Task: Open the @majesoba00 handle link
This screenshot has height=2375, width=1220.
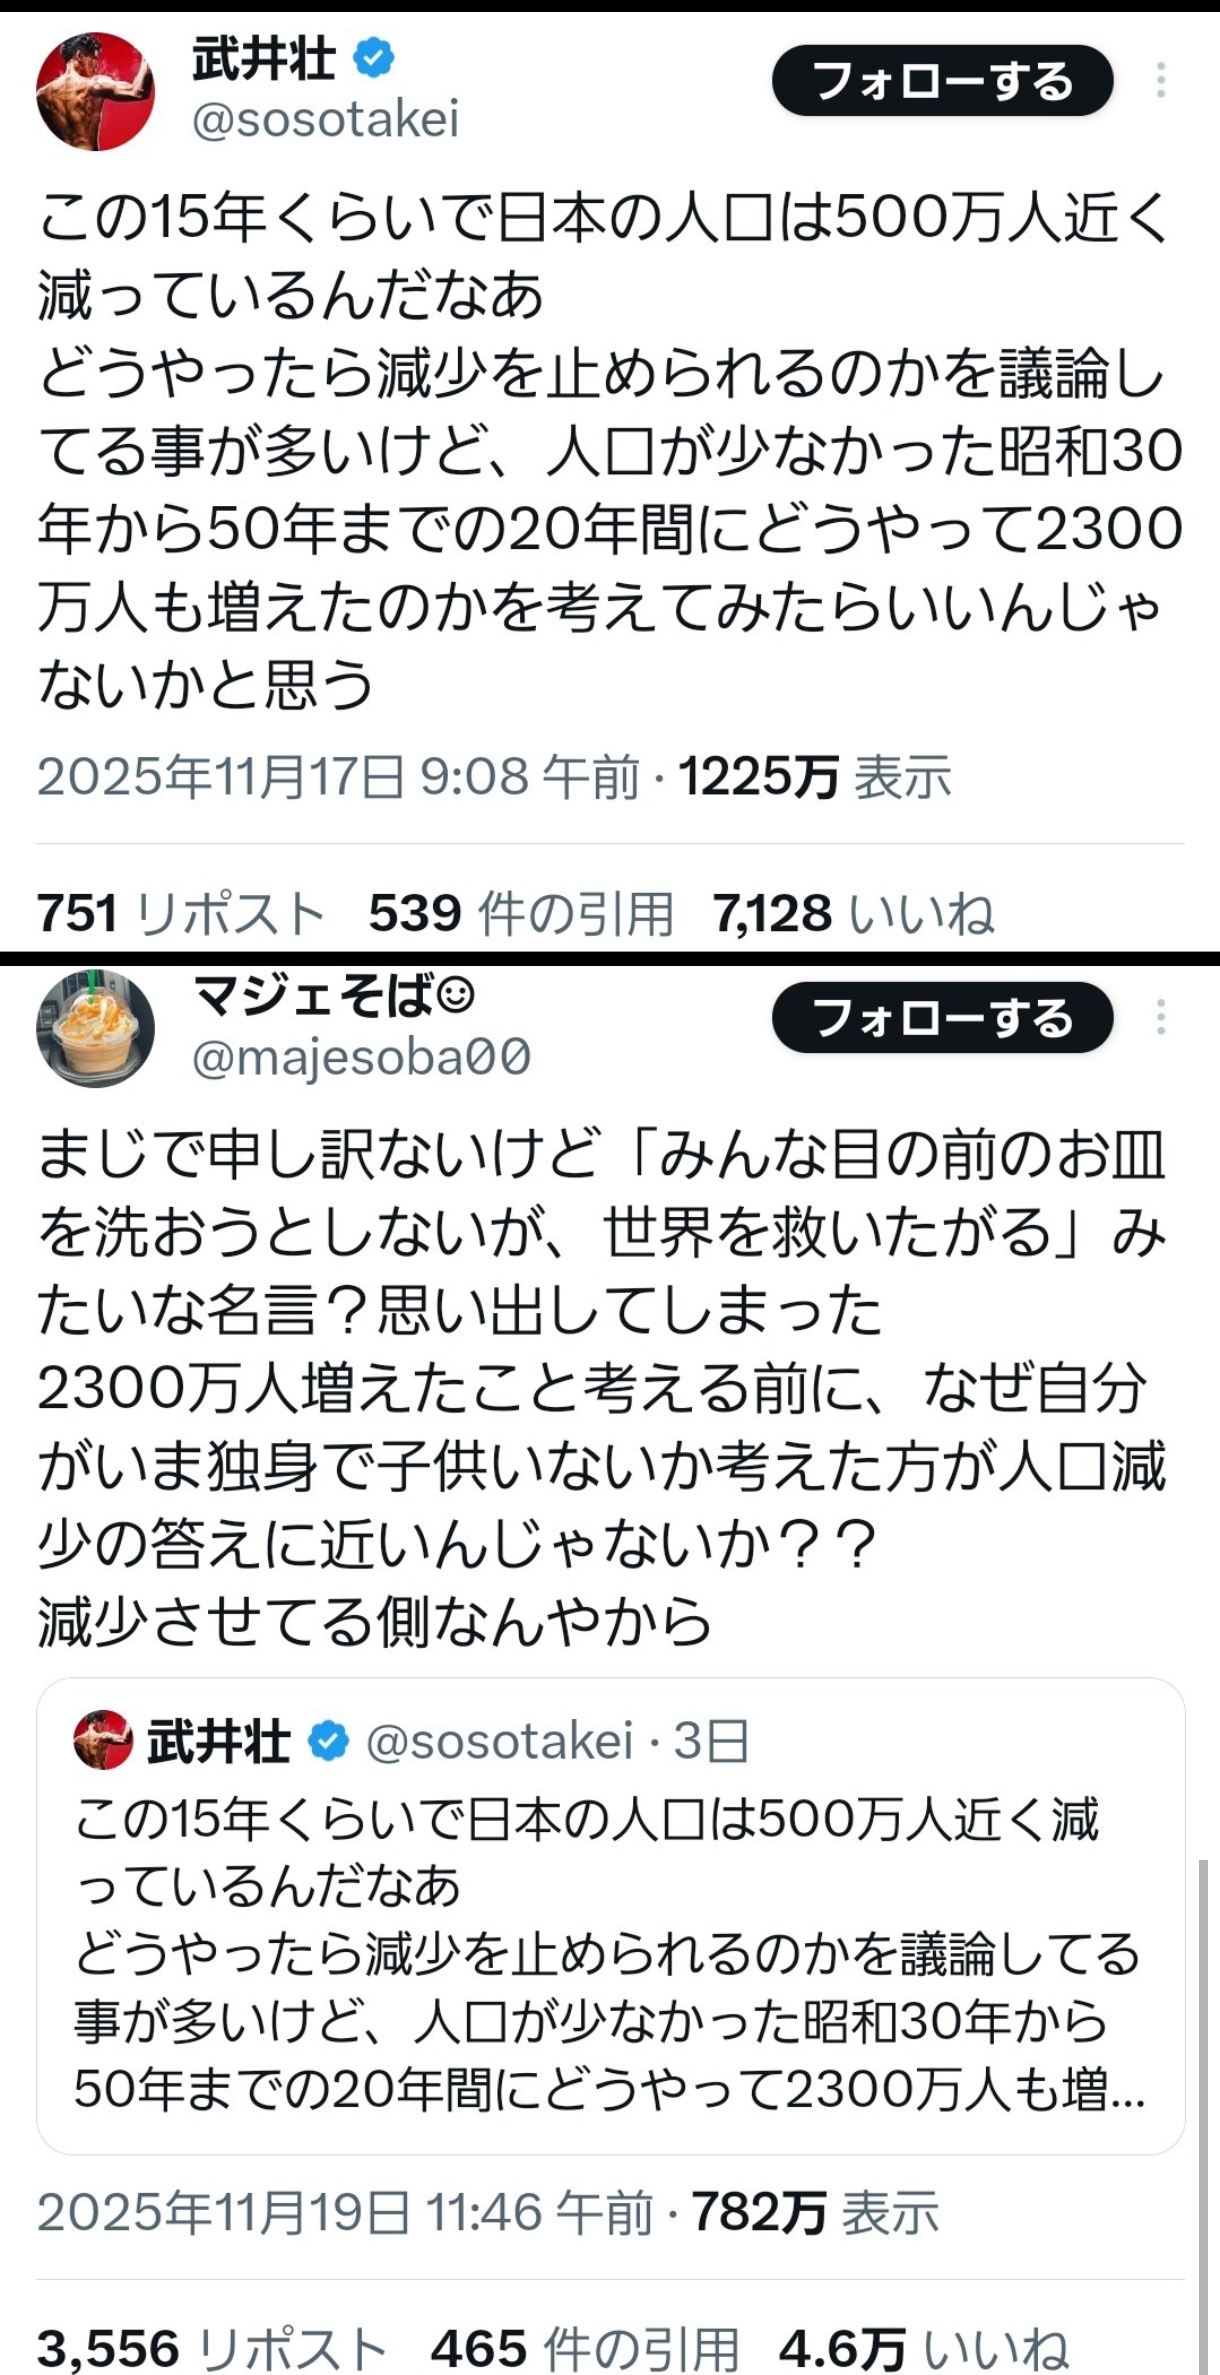Action: pos(361,1058)
